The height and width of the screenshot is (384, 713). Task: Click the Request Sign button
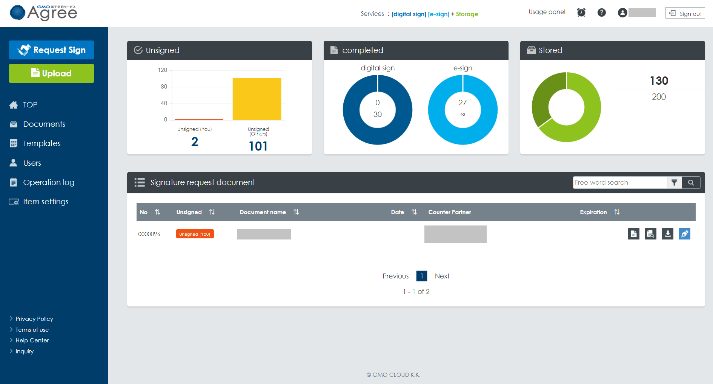[51, 50]
